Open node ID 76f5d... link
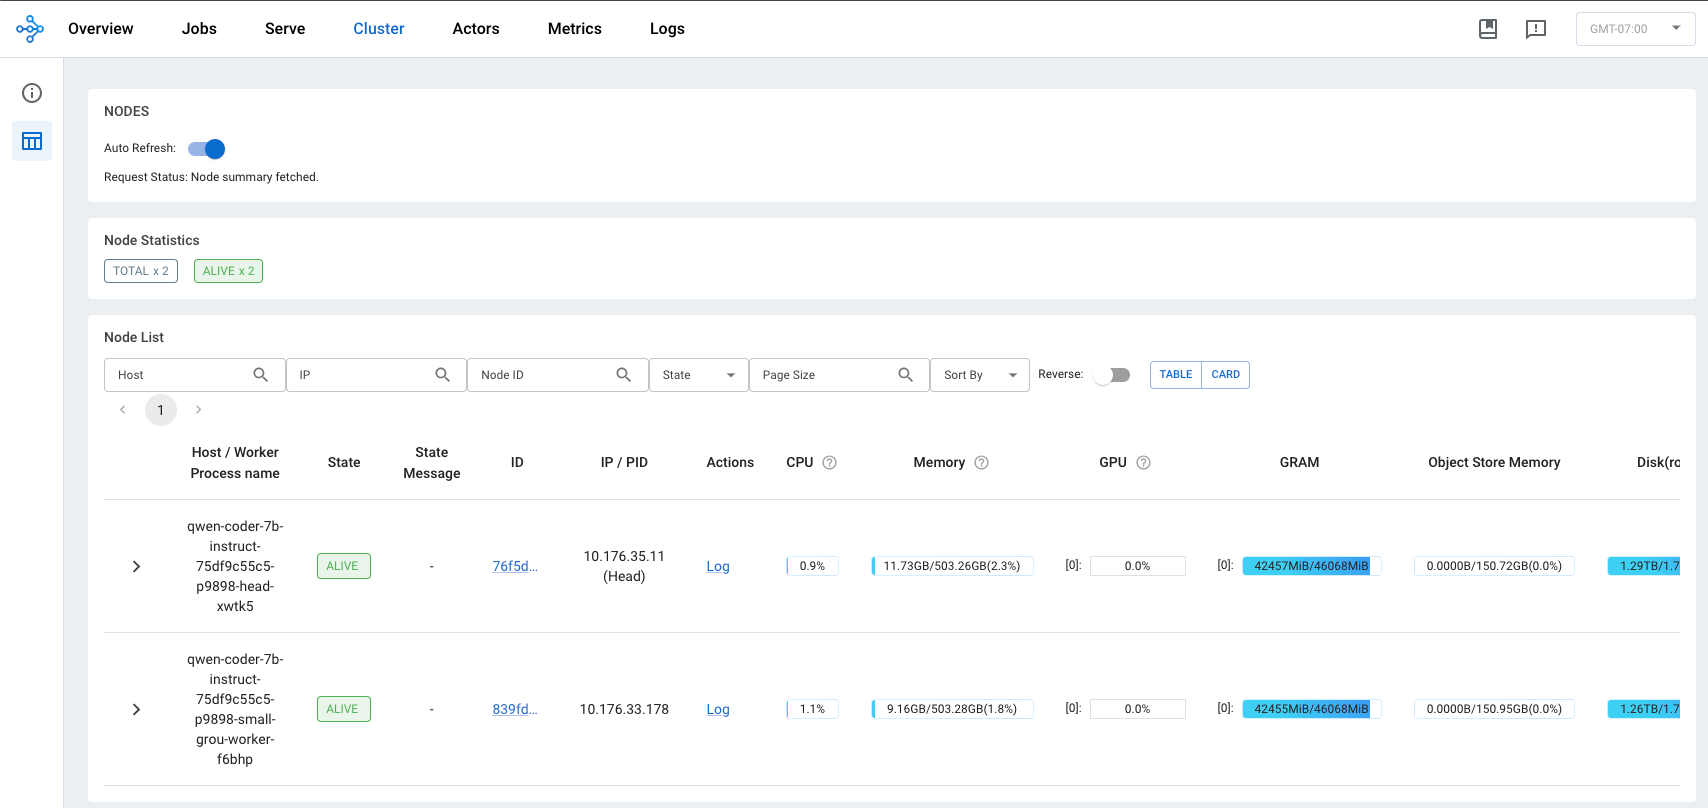 pos(515,567)
